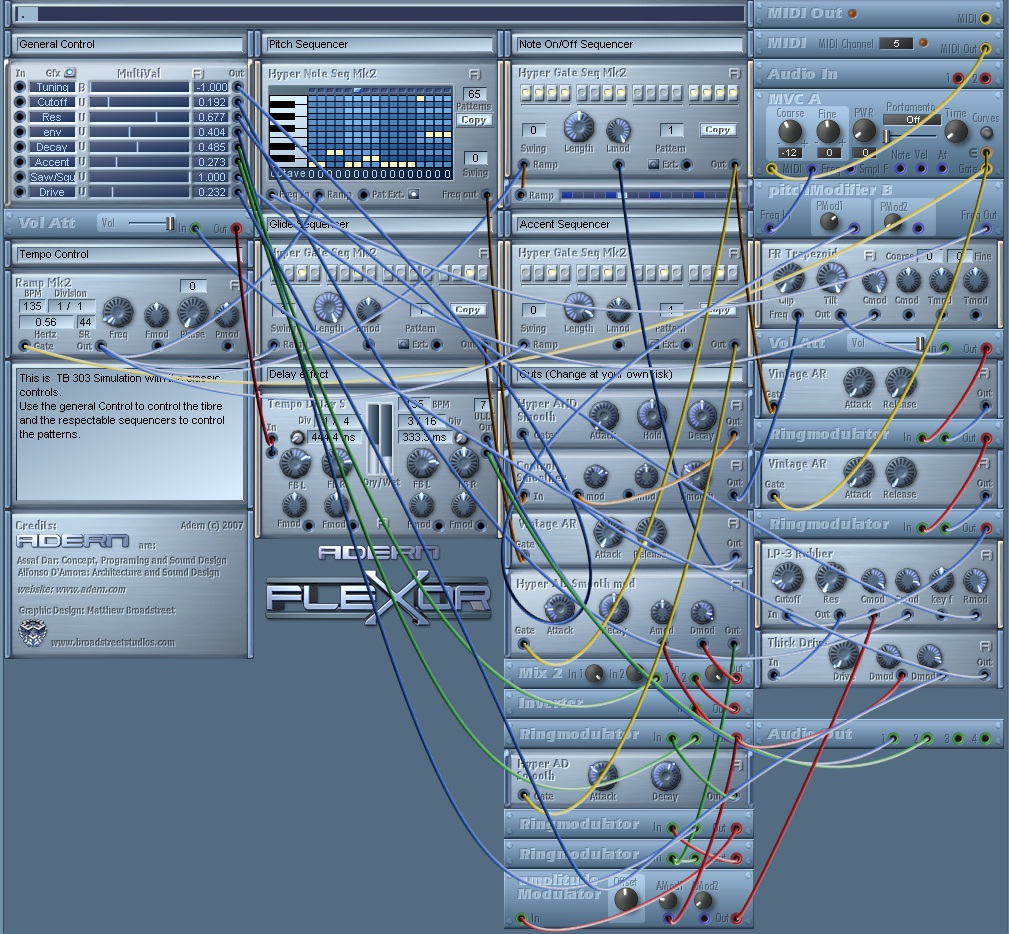Click the Decay knob on Hyper AND Smooth

pos(701,415)
